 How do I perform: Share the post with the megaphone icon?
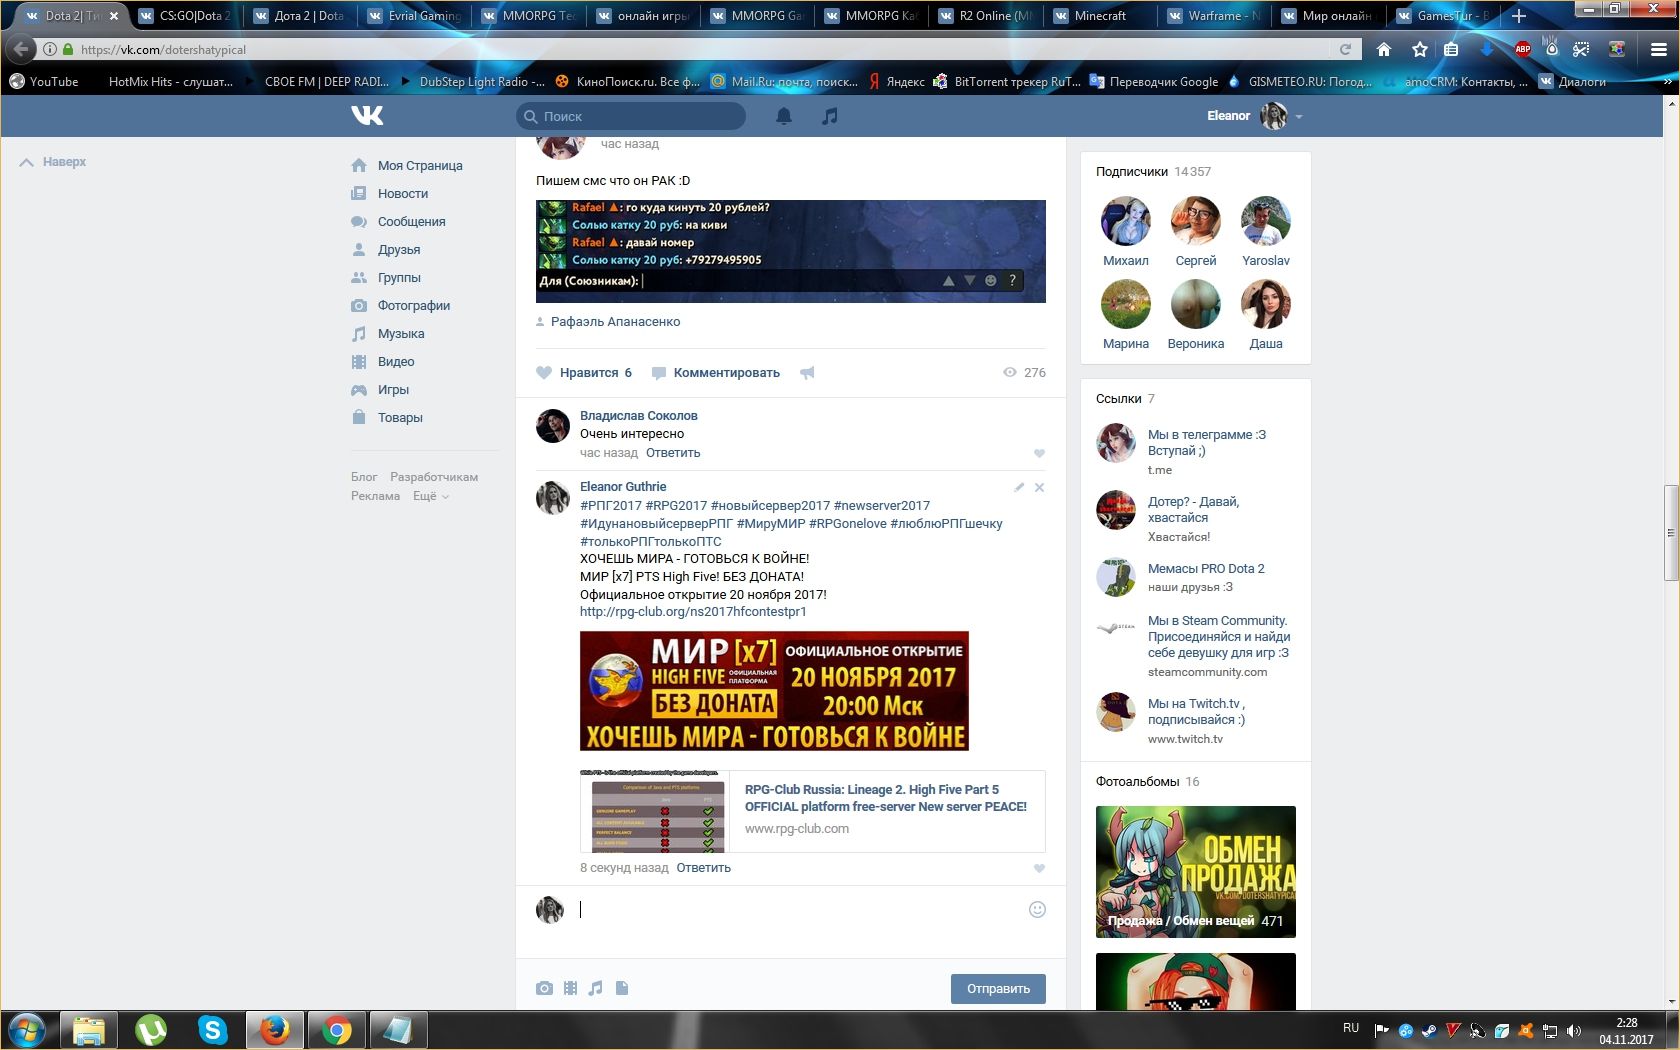(x=807, y=373)
